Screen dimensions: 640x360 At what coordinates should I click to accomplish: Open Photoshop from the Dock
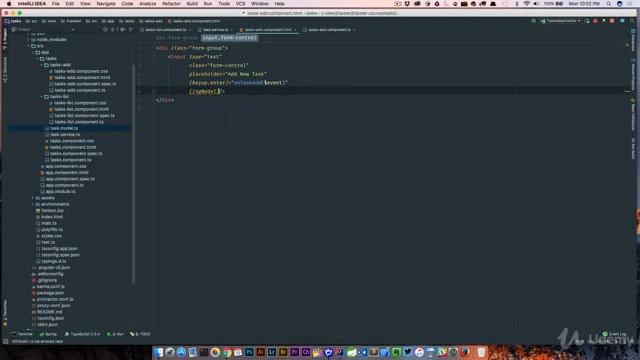coord(249,352)
